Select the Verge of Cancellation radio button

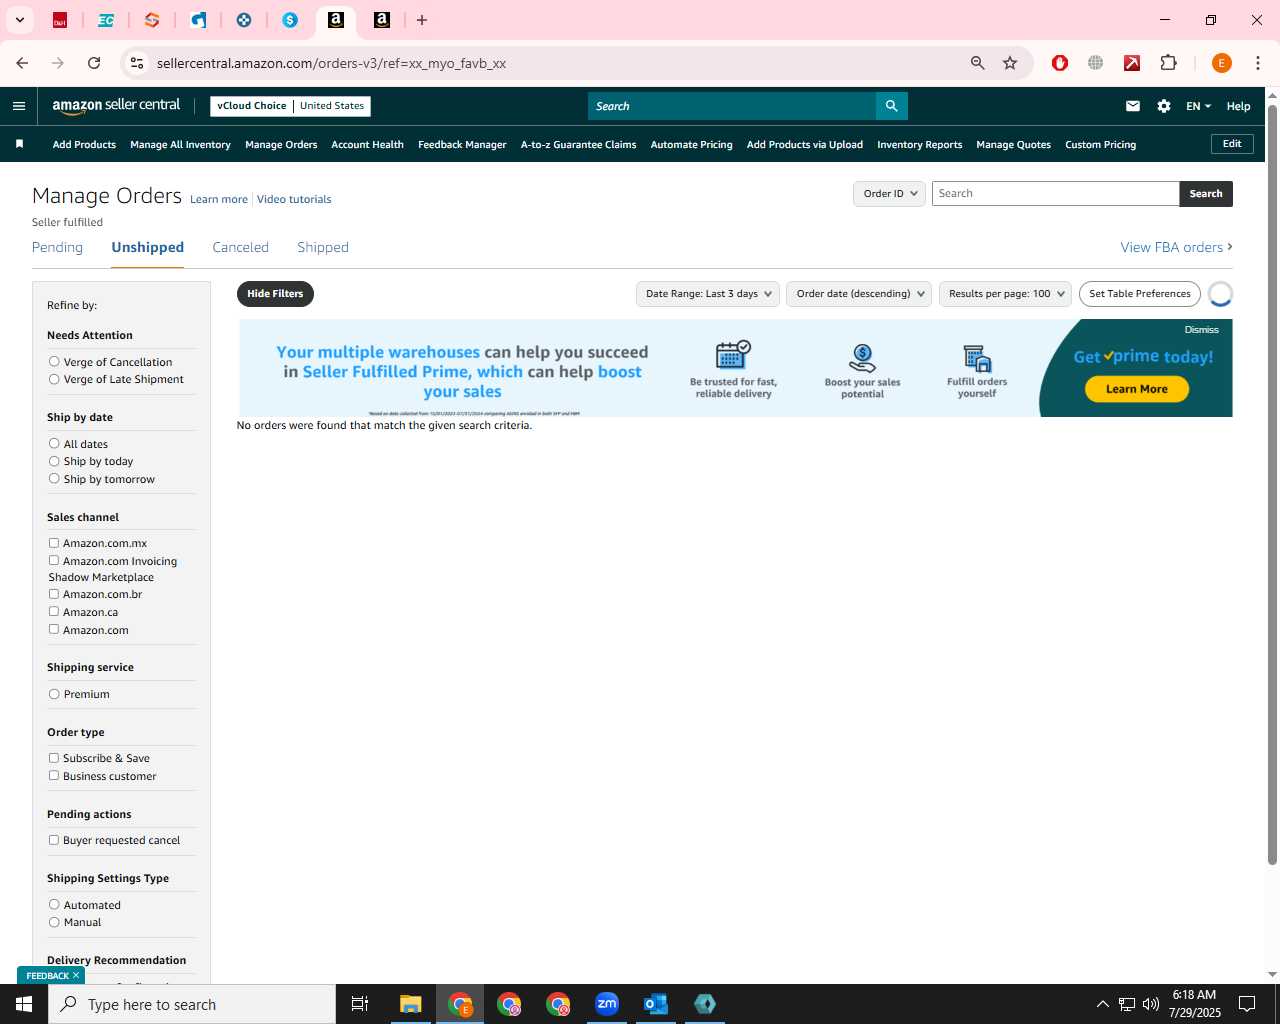tap(54, 362)
